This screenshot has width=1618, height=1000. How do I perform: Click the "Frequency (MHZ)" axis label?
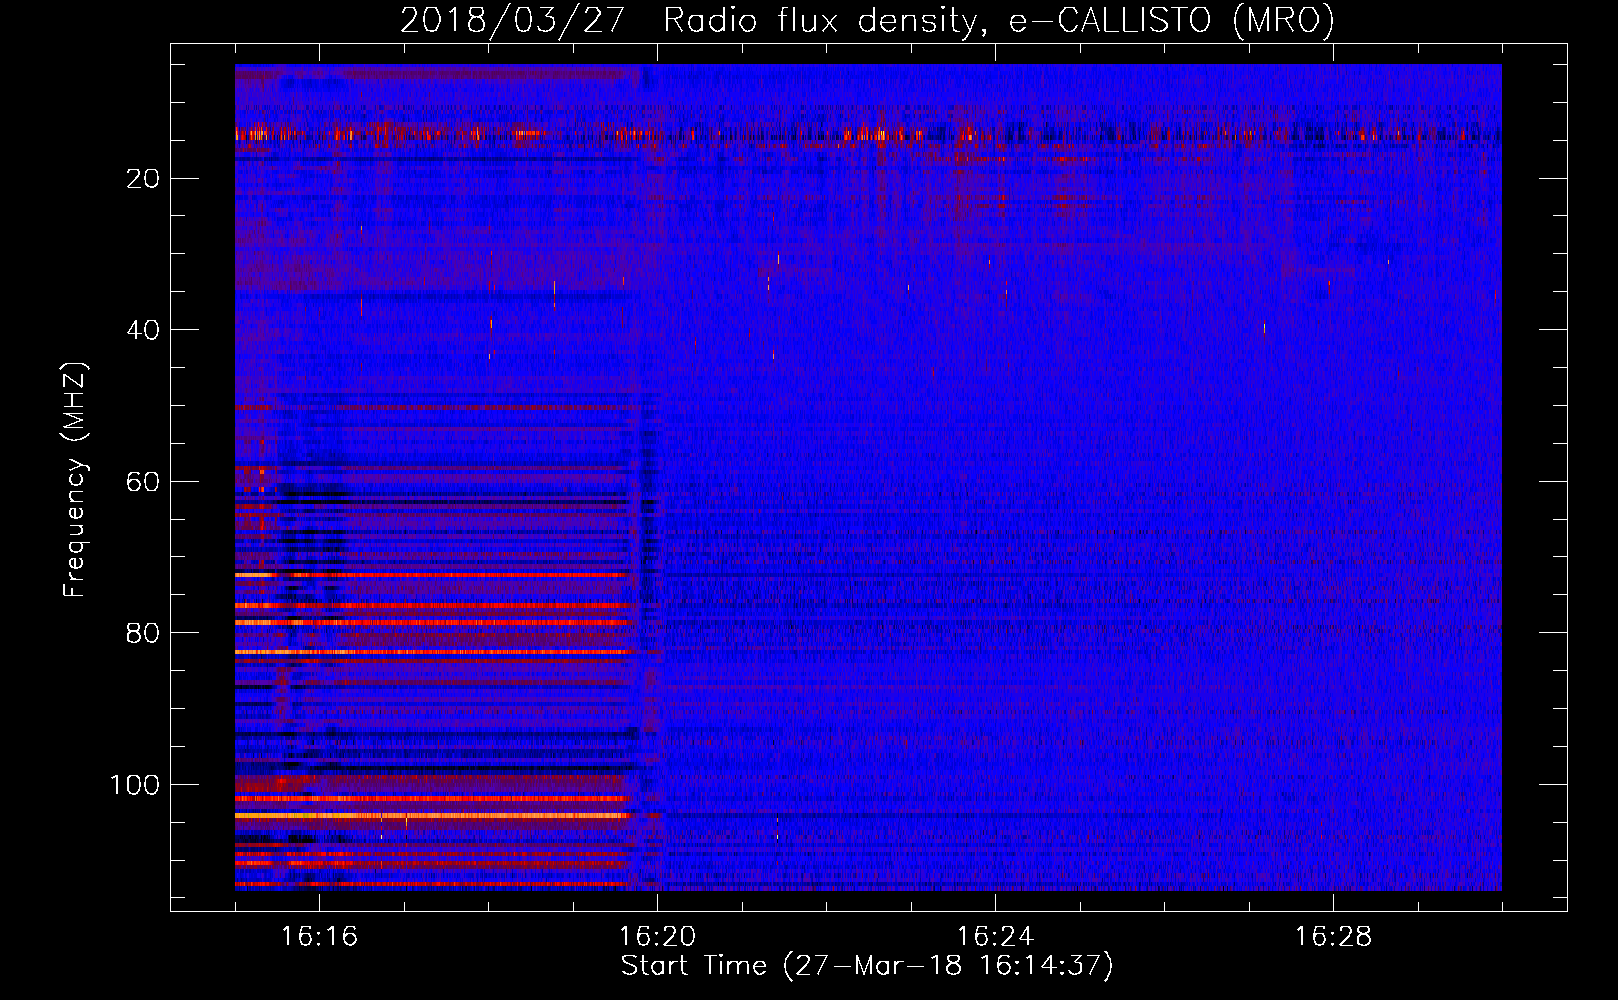(75, 479)
